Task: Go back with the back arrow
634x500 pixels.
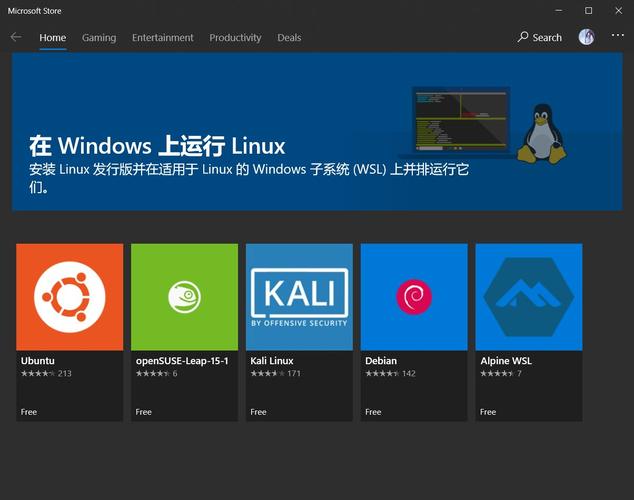Action: coord(16,37)
